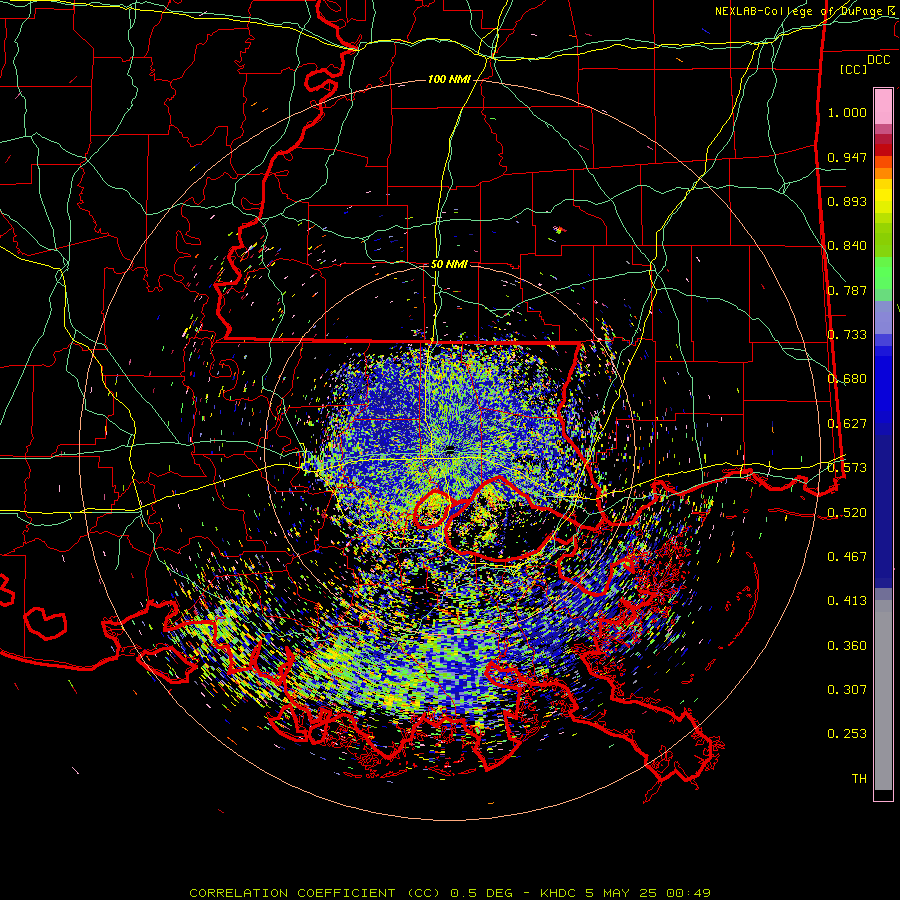
Task: Pick the dark navy segment of the color bar
Action: 883,511
